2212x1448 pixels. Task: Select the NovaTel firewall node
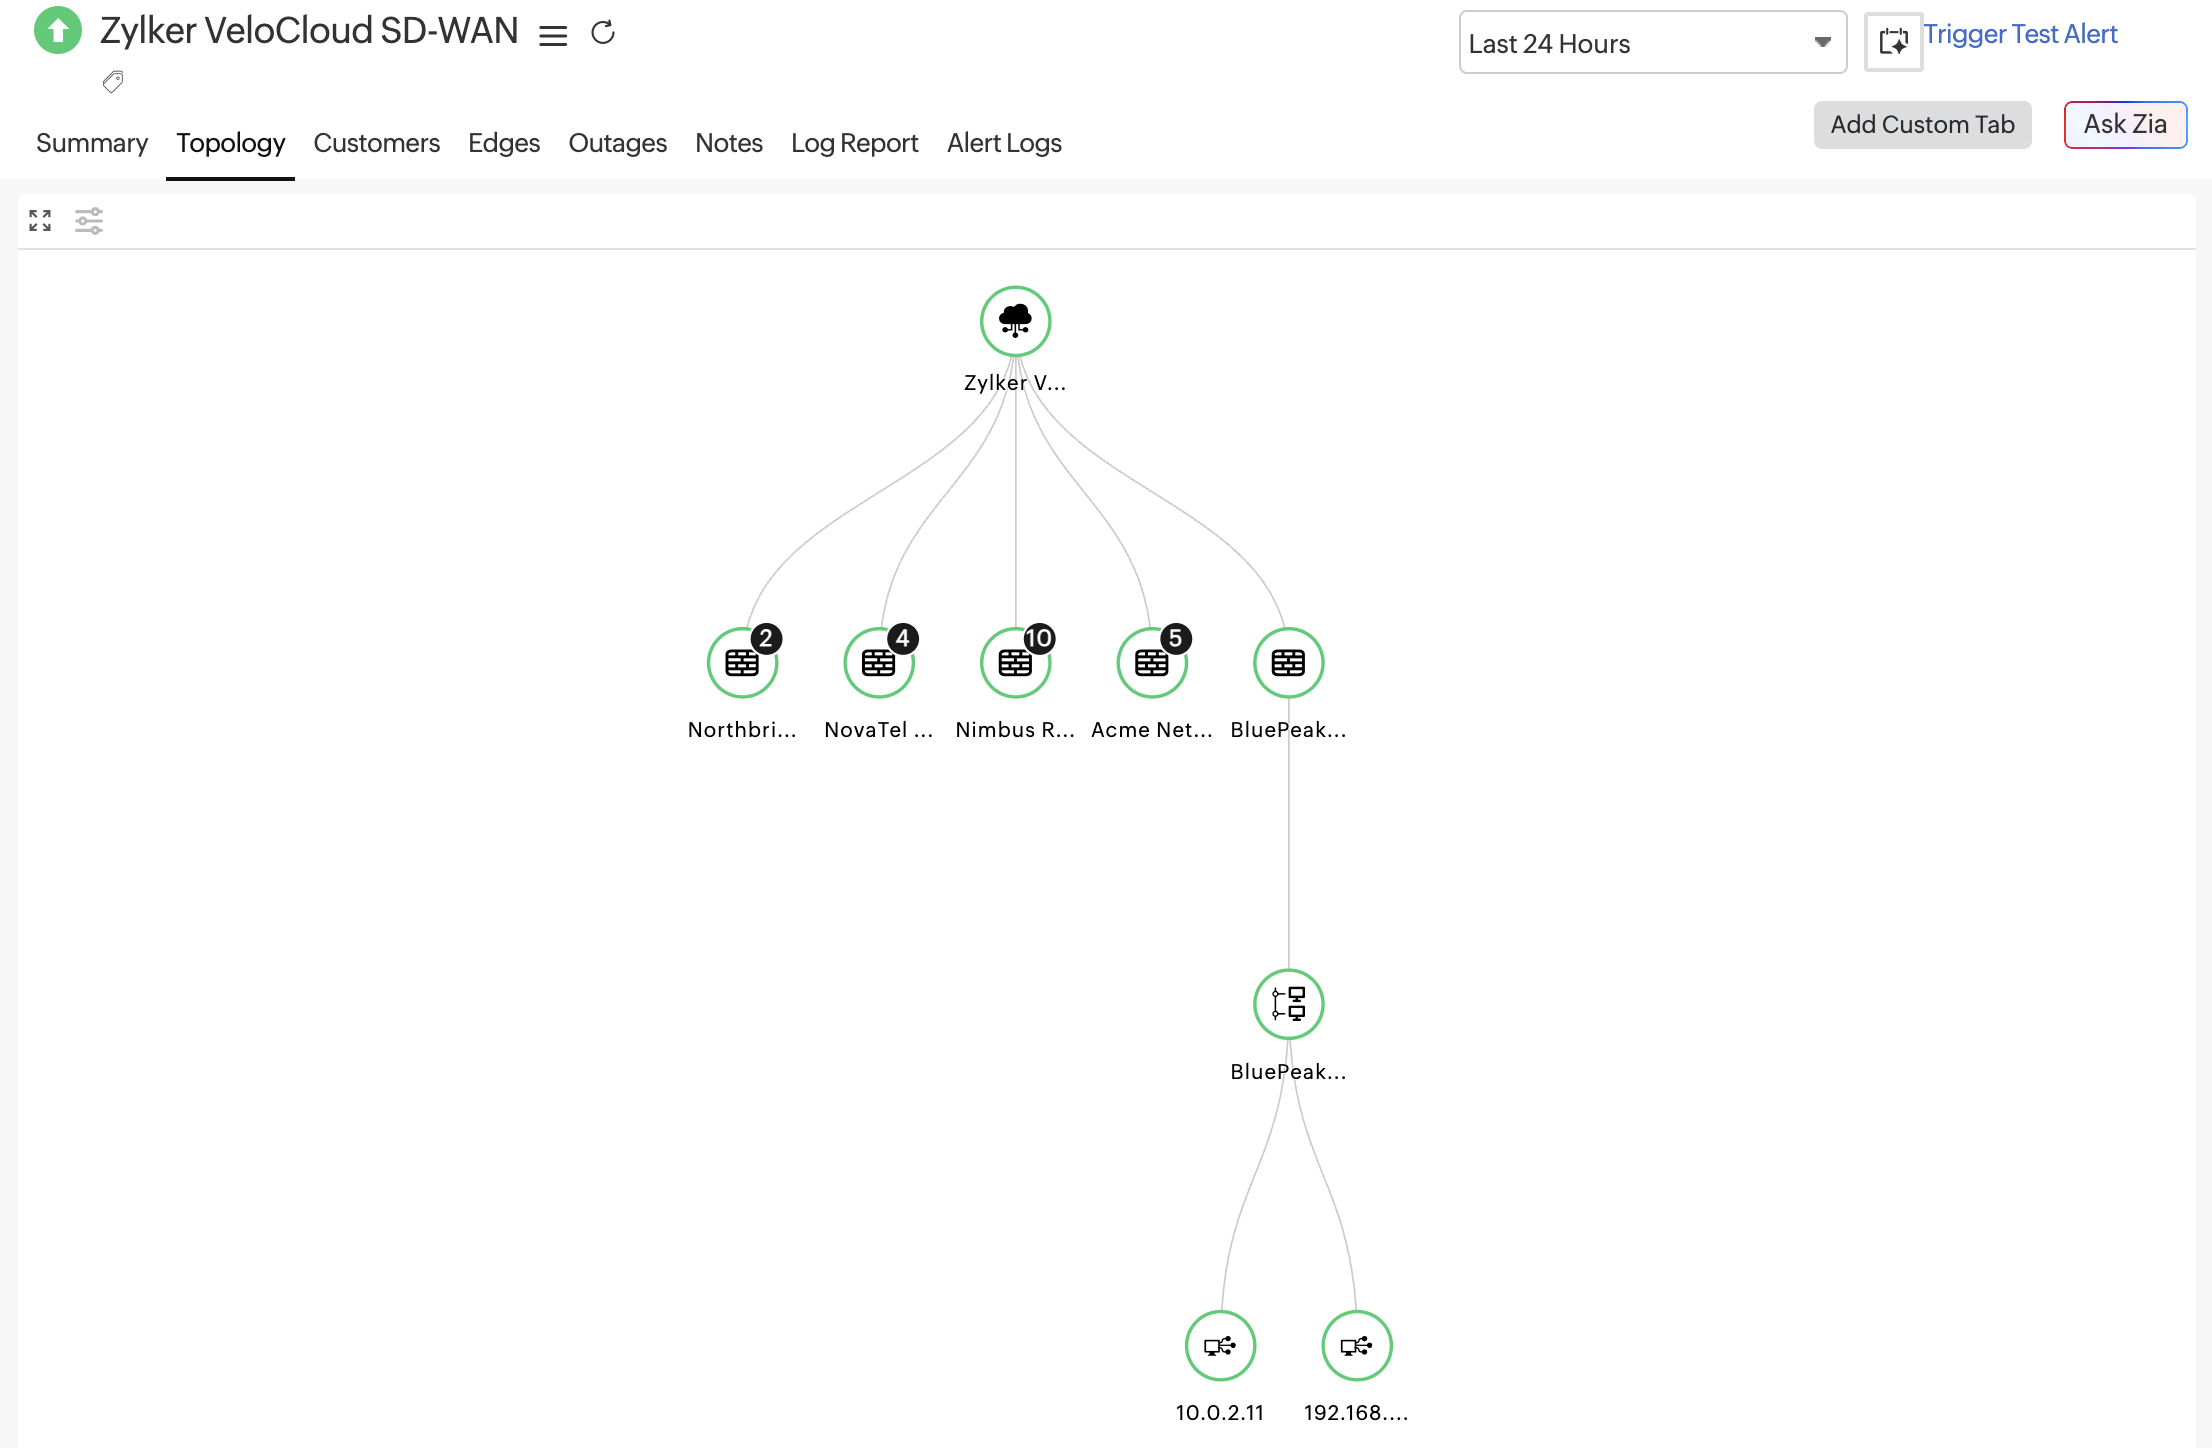tap(878, 662)
